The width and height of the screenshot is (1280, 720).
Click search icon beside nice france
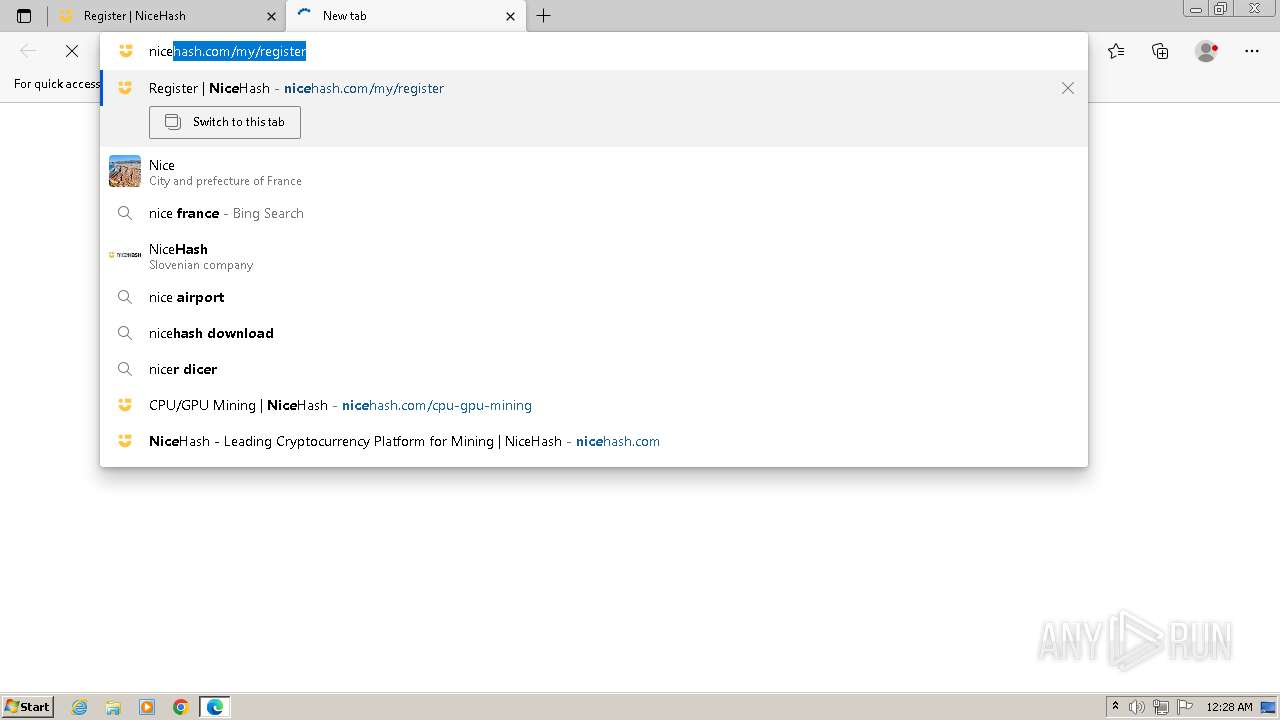click(x=125, y=213)
